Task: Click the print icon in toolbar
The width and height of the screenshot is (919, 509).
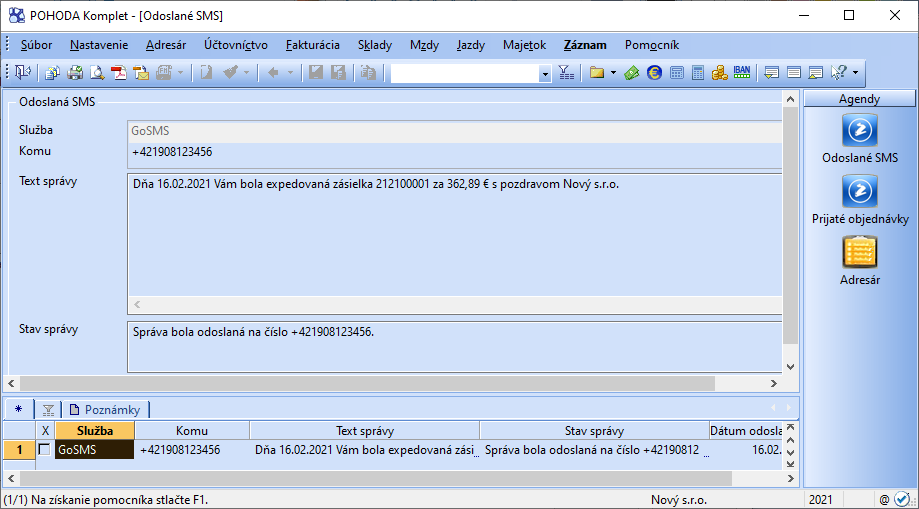Action: 75,72
